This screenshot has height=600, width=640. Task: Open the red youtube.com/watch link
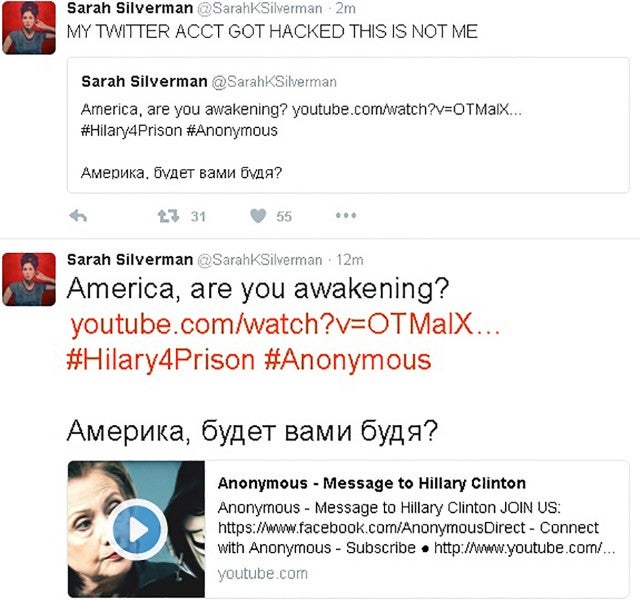point(285,324)
